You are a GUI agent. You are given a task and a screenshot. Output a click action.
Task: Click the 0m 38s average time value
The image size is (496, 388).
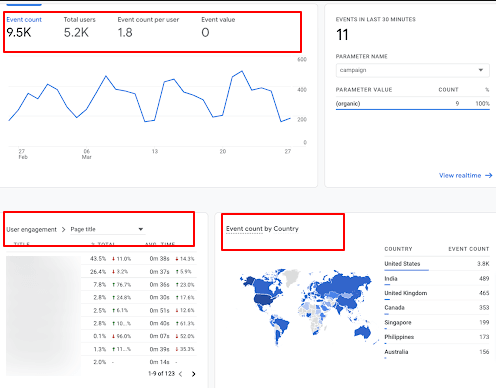point(159,259)
